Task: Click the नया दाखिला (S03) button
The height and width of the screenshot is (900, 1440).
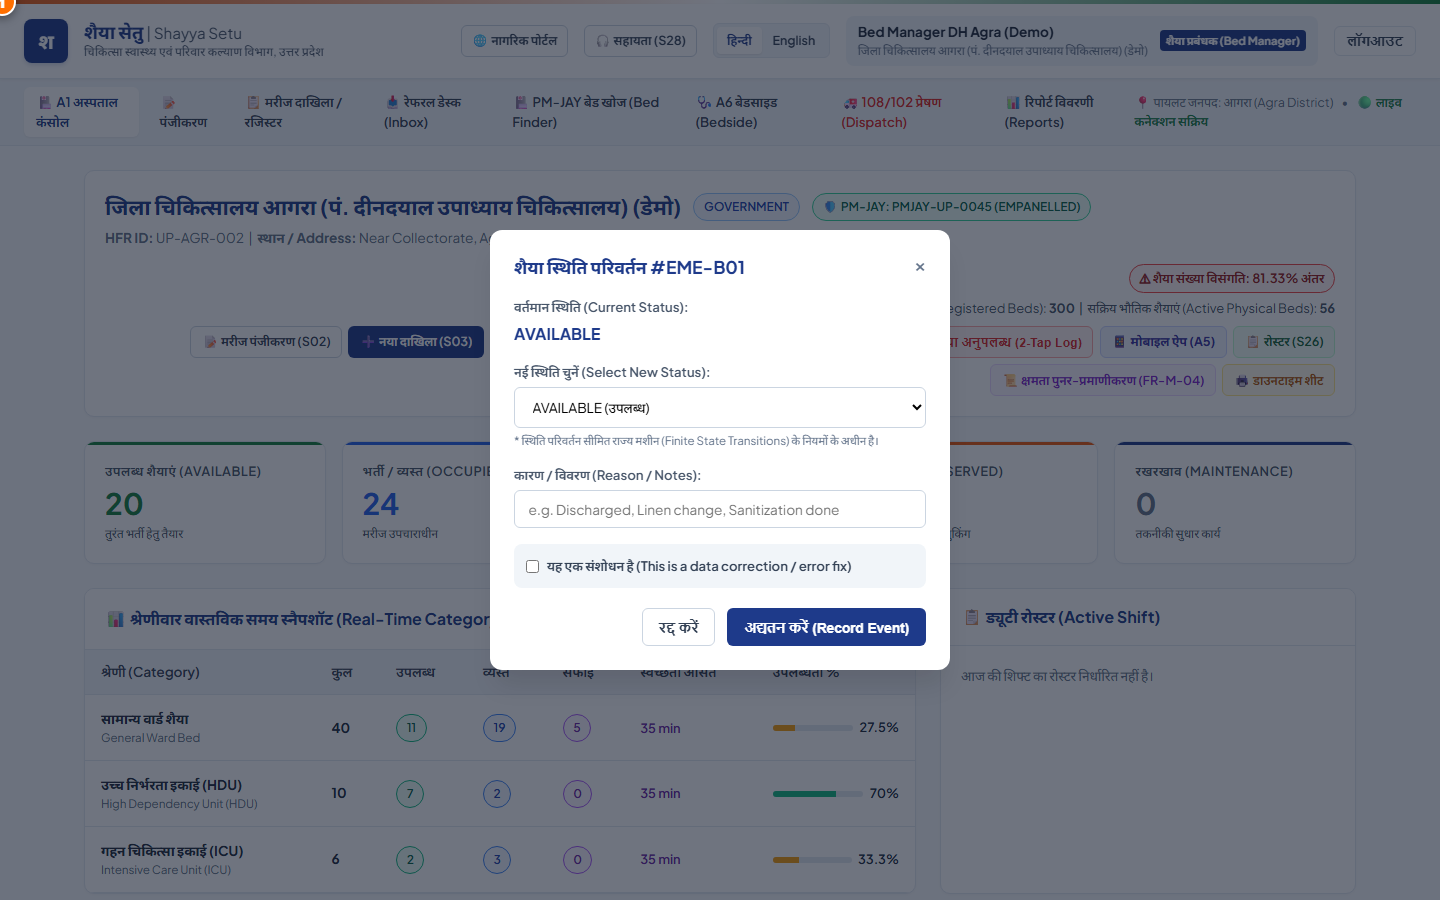Action: point(416,342)
